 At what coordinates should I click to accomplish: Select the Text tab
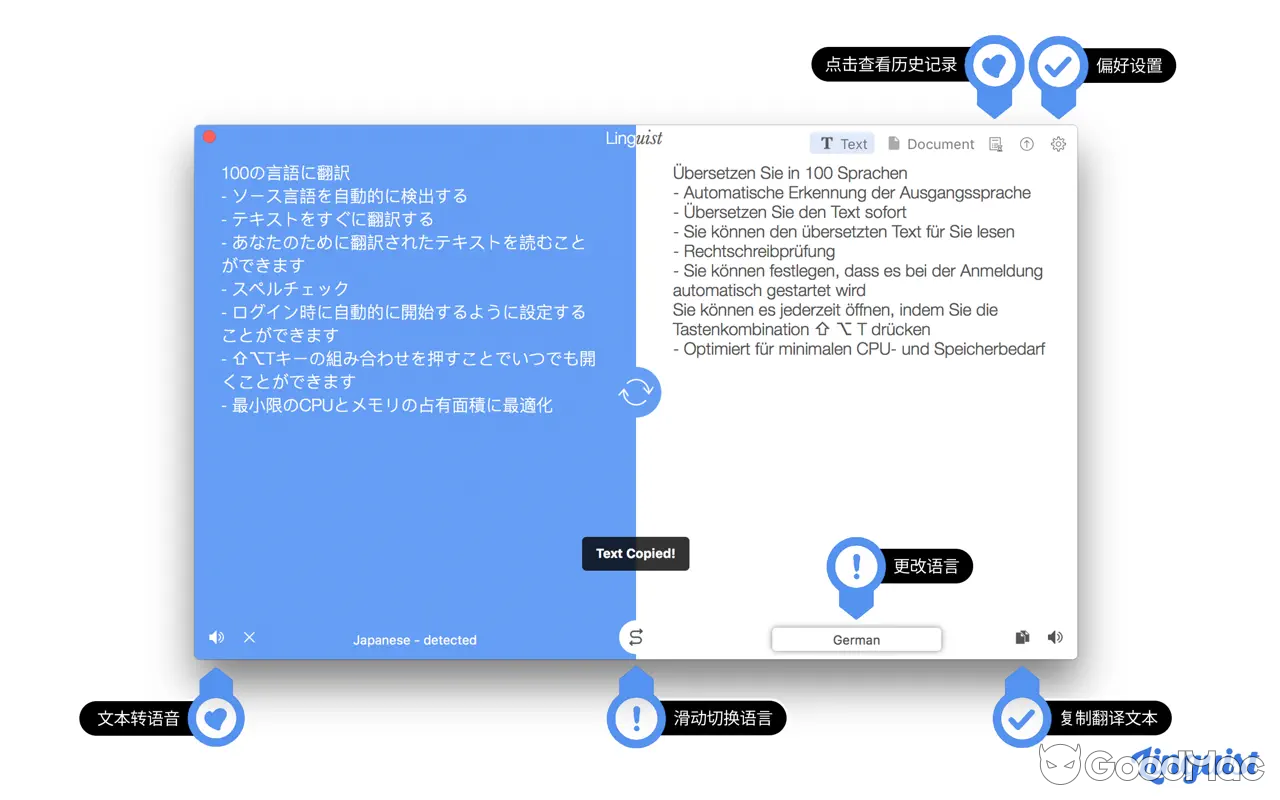click(841, 143)
